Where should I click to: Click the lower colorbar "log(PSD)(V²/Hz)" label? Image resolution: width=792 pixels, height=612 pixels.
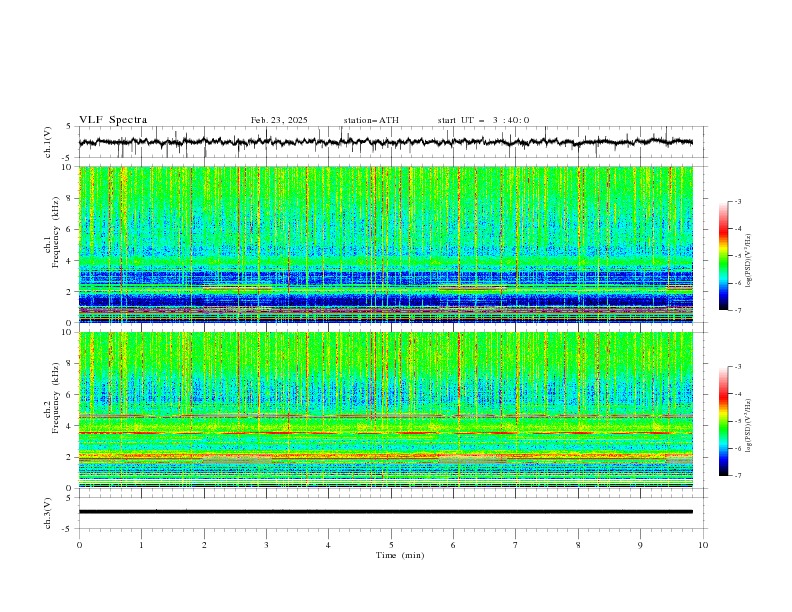(x=748, y=427)
